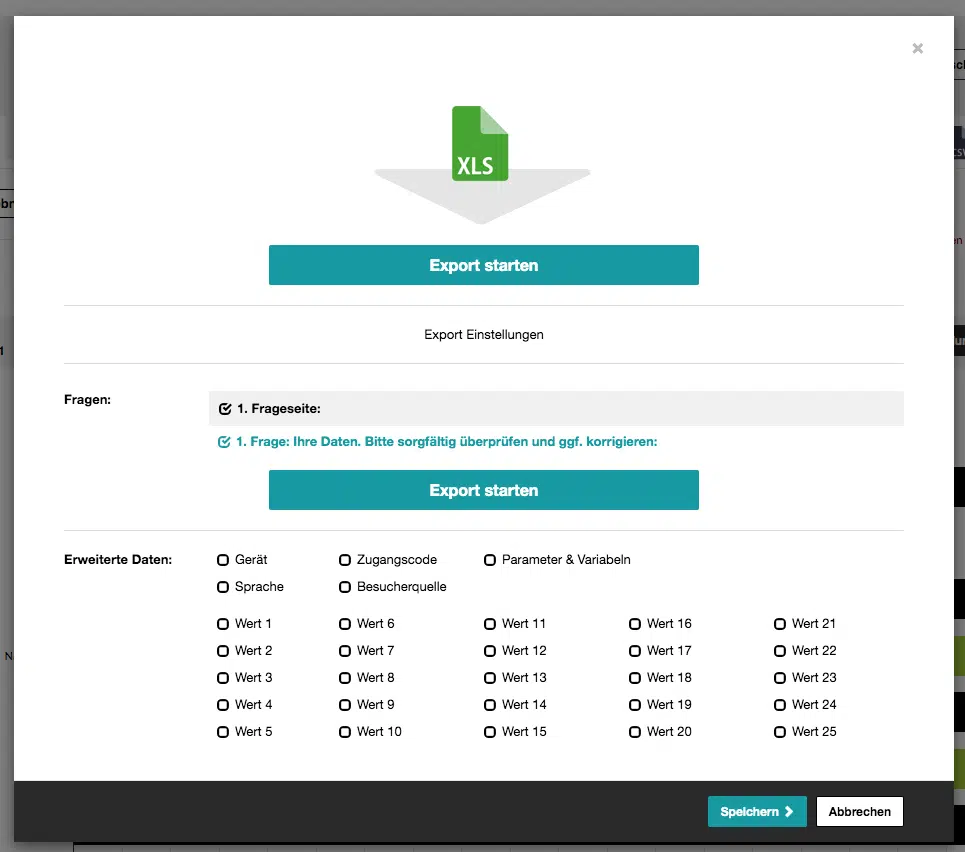Screen dimensions: 965x852
Task: Tick the Wert 7 checkbox
Action: [345, 651]
